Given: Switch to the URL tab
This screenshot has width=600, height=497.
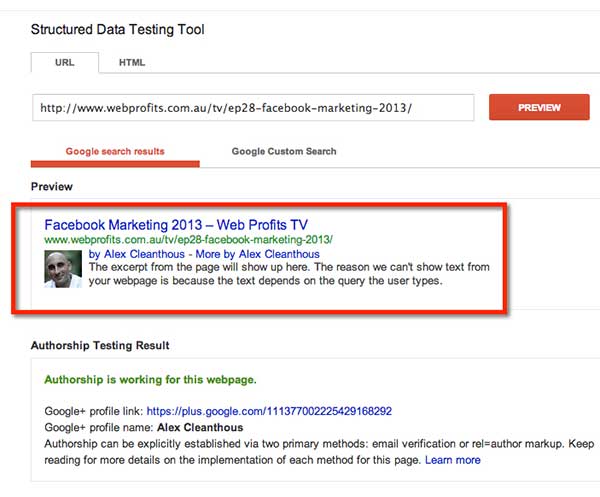Looking at the screenshot, I should click(x=65, y=62).
